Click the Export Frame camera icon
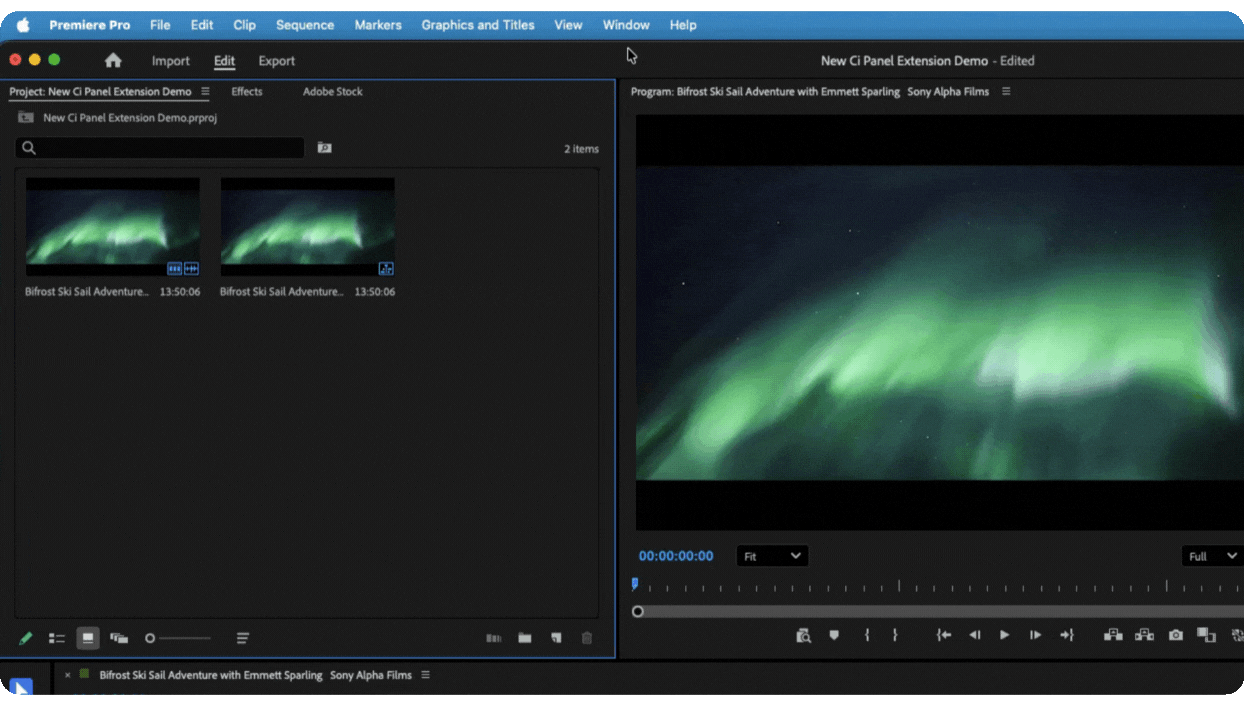This screenshot has width=1244, height=706. (x=1176, y=635)
